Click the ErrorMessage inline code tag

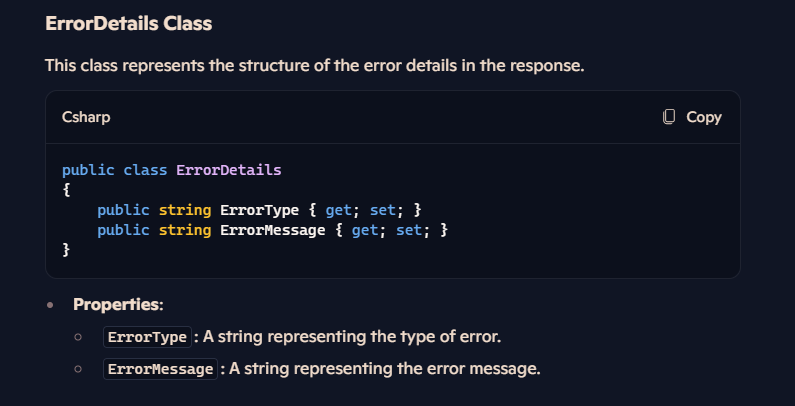[160, 369]
